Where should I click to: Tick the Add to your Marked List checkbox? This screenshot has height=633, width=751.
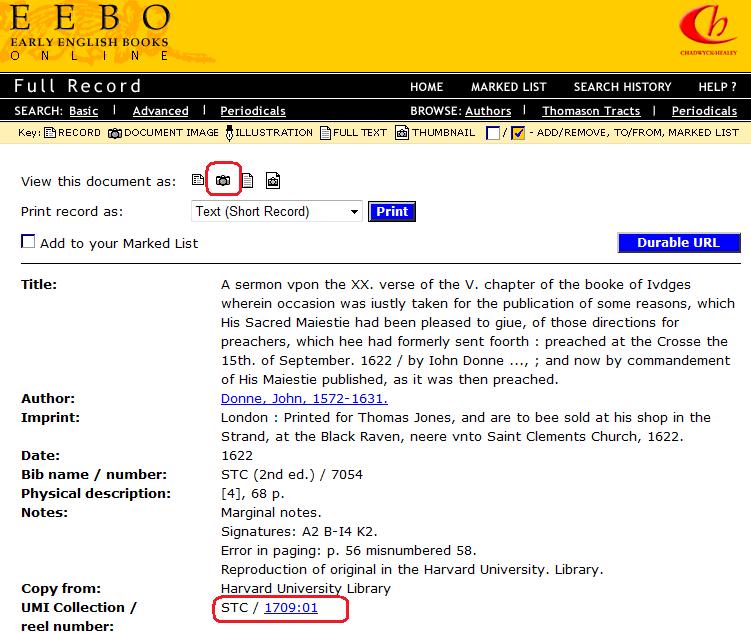click(28, 241)
